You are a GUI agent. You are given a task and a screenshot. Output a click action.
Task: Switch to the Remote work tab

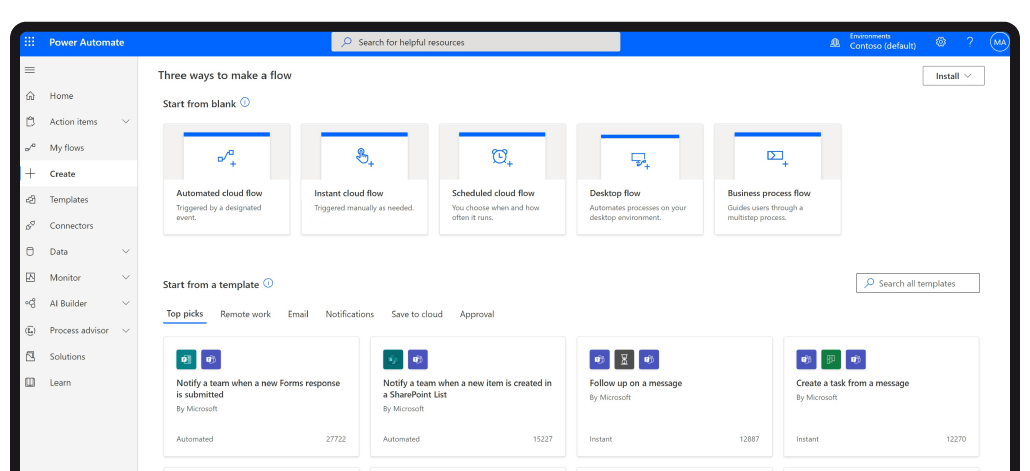[245, 314]
